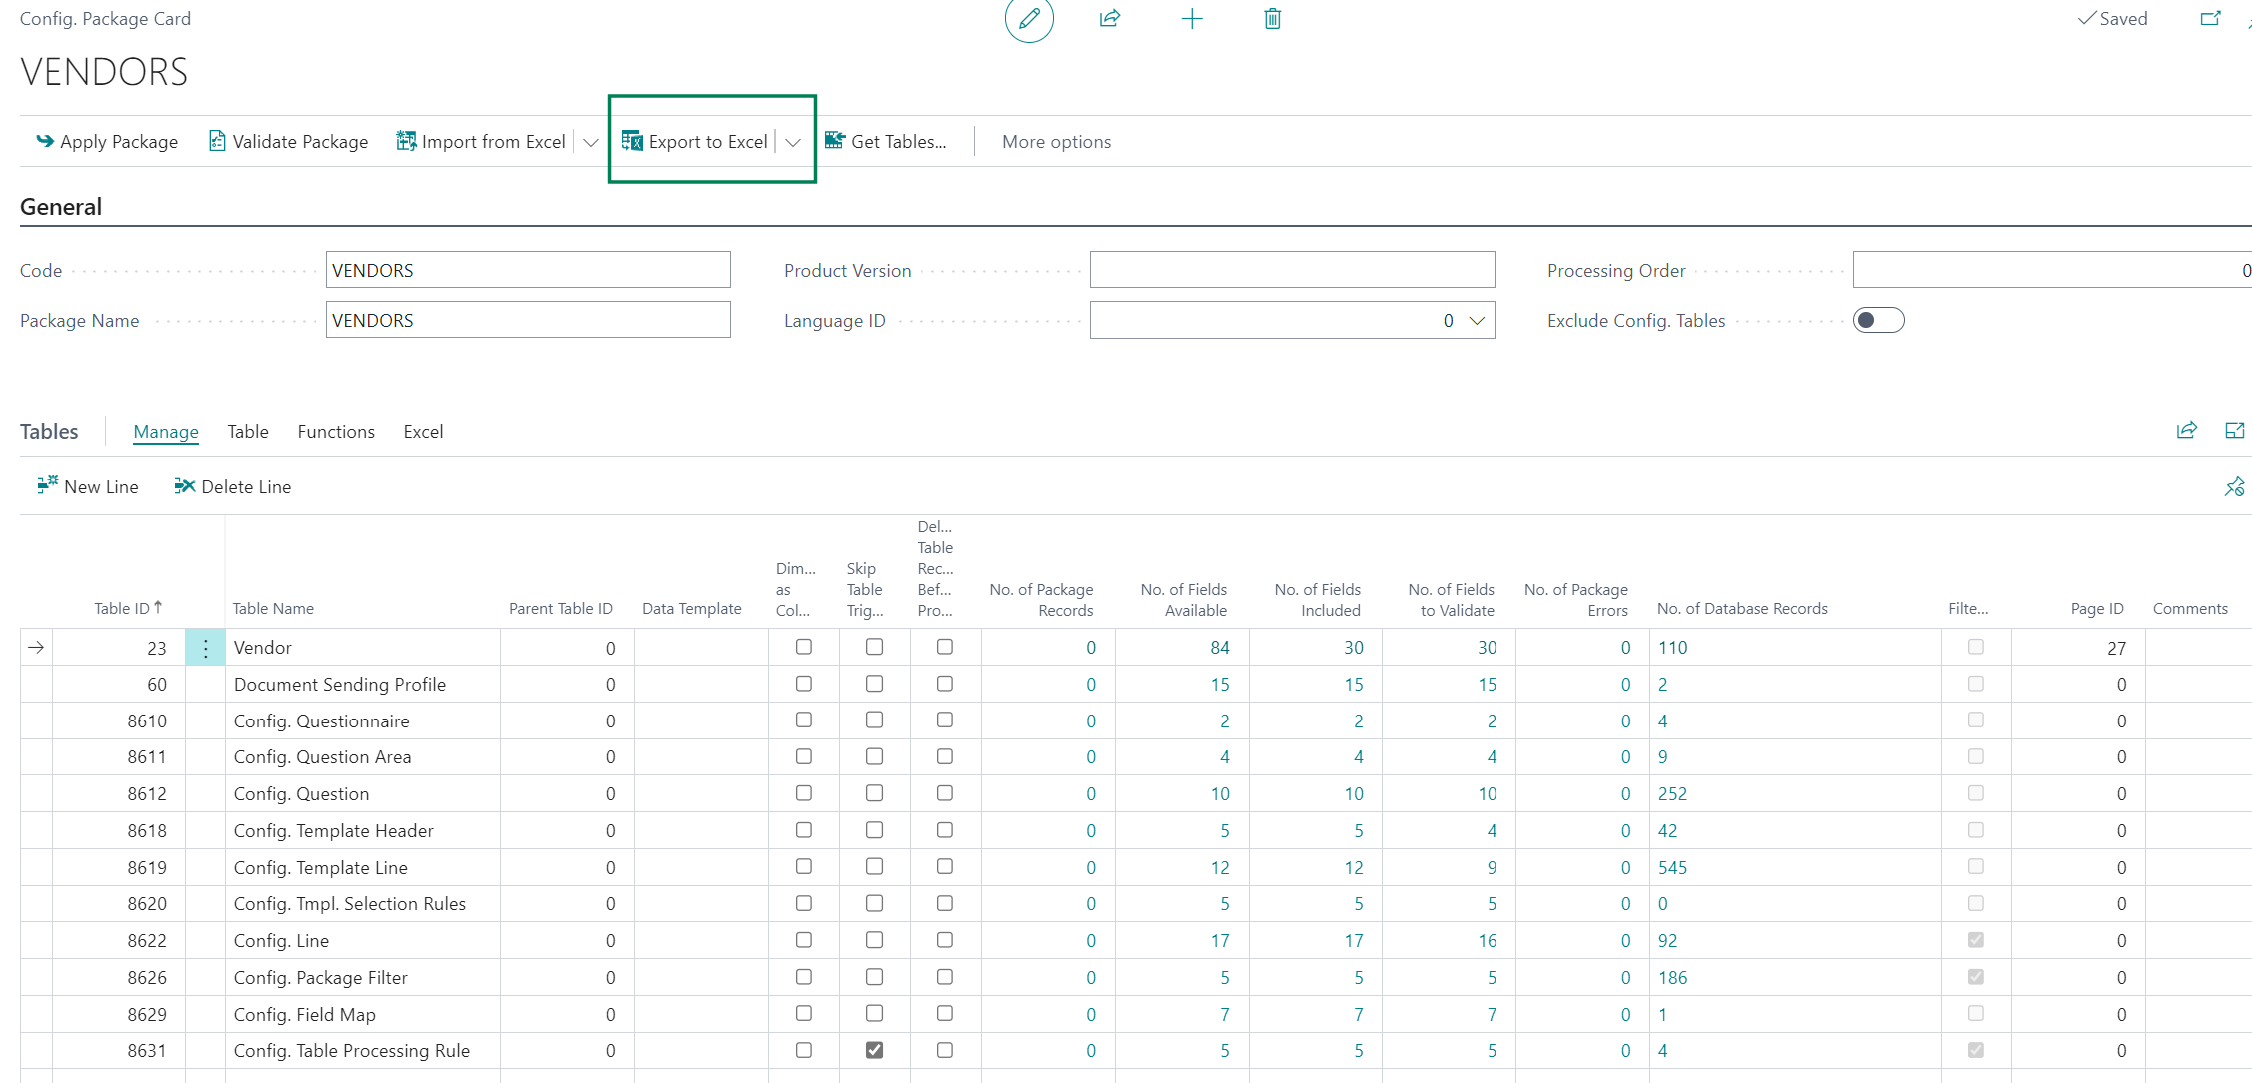The image size is (2252, 1083).
Task: Expand the Tables part to full page
Action: [x=2234, y=430]
